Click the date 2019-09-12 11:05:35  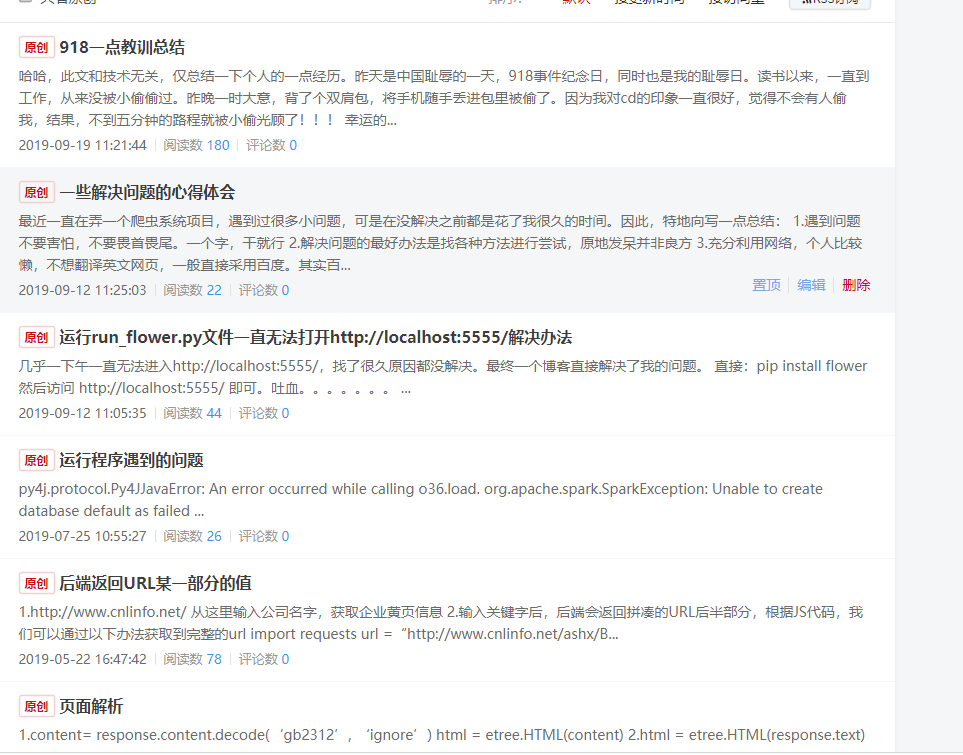tap(82, 413)
